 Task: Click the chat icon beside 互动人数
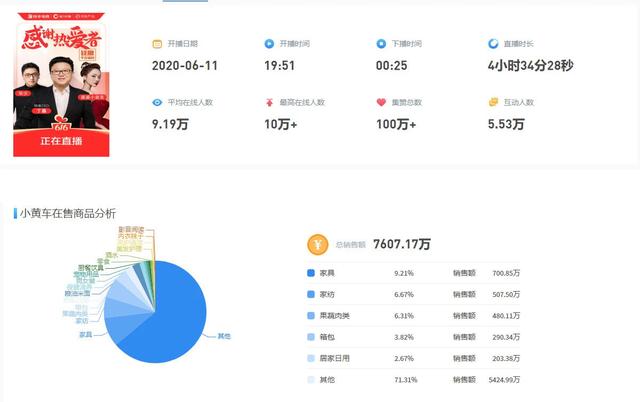[x=493, y=102]
